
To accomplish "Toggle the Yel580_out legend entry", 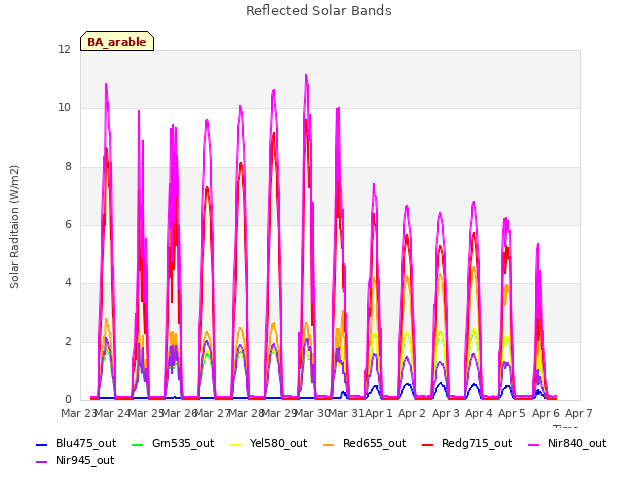I will tap(269, 443).
